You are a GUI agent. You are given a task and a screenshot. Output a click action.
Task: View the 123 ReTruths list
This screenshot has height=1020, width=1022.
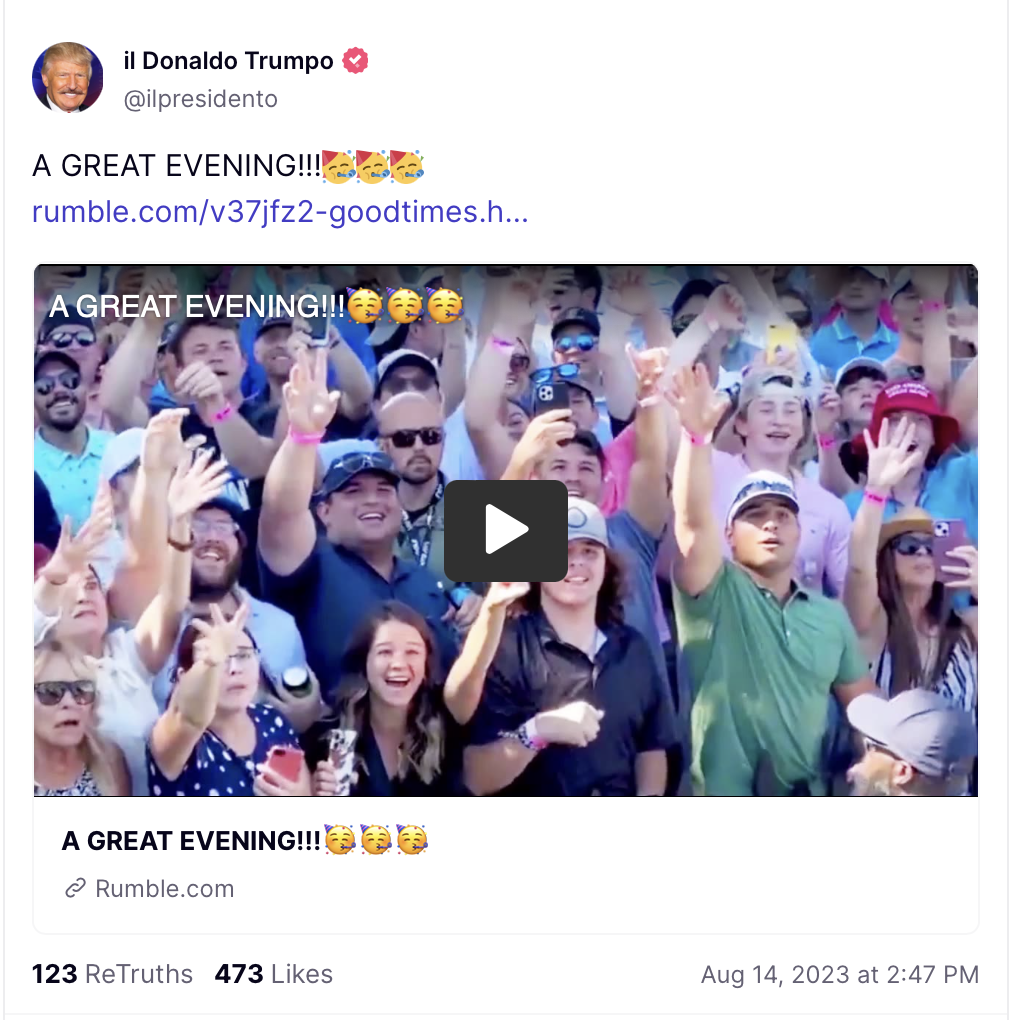point(112,974)
